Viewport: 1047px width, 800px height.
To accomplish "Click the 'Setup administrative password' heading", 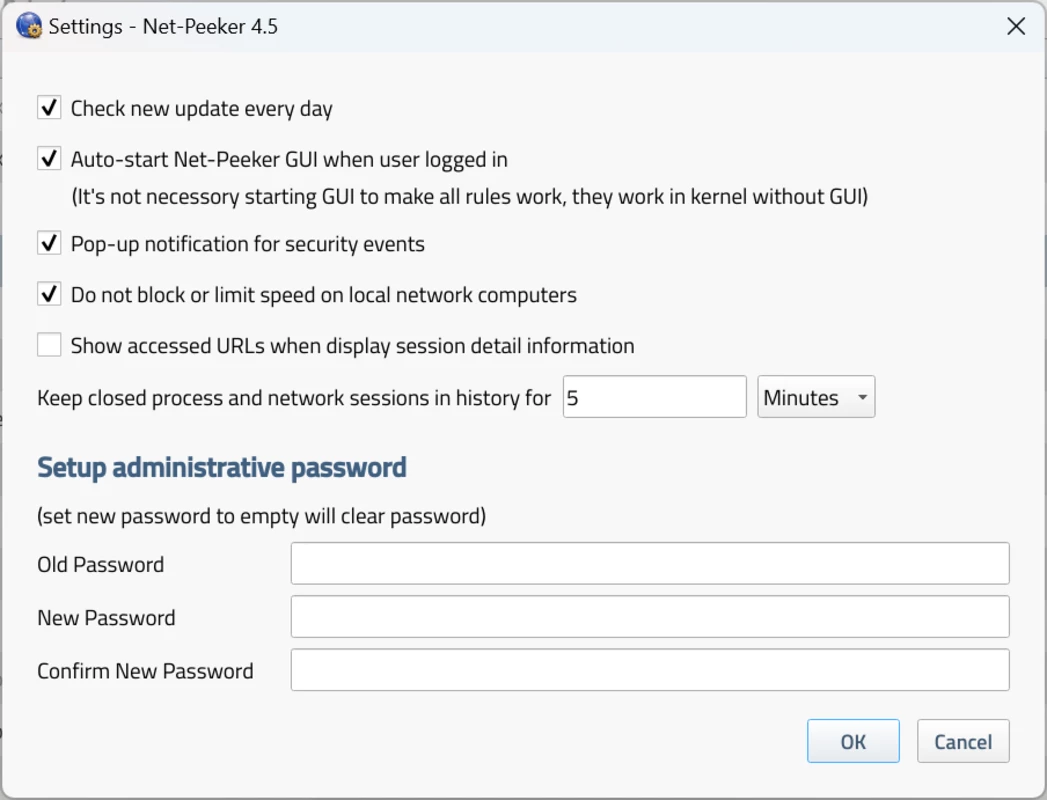I will (222, 467).
